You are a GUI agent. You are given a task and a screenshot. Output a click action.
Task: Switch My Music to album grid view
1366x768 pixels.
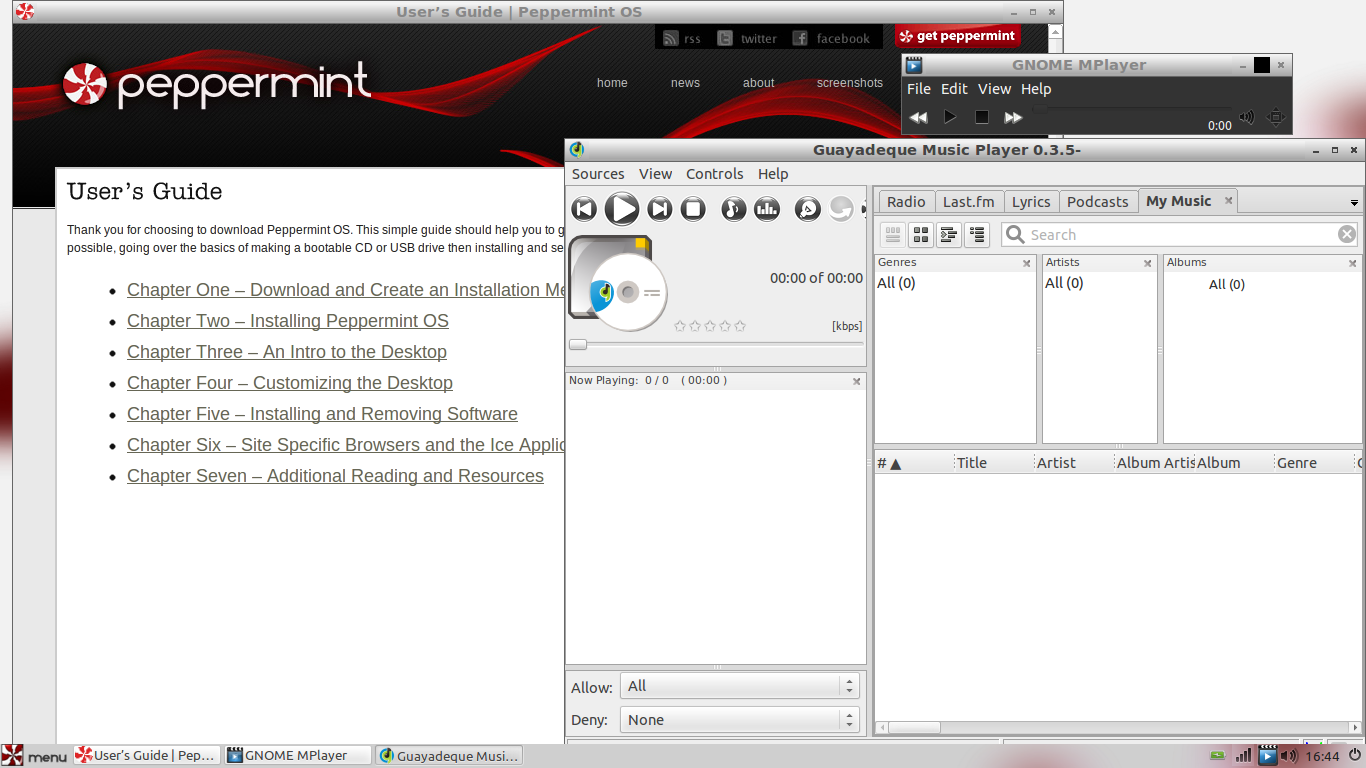point(921,235)
